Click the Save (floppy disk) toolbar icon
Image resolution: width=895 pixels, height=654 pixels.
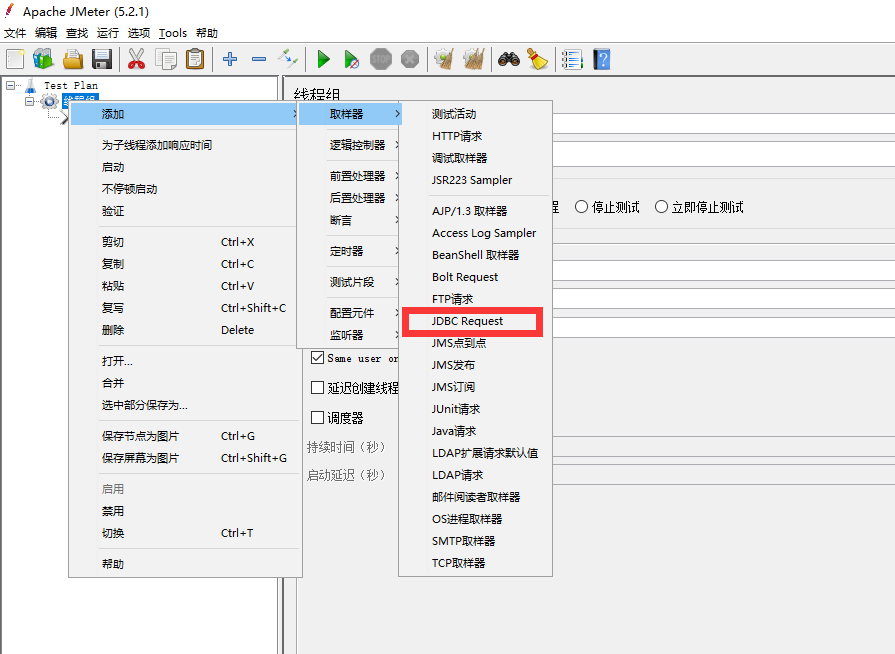102,59
